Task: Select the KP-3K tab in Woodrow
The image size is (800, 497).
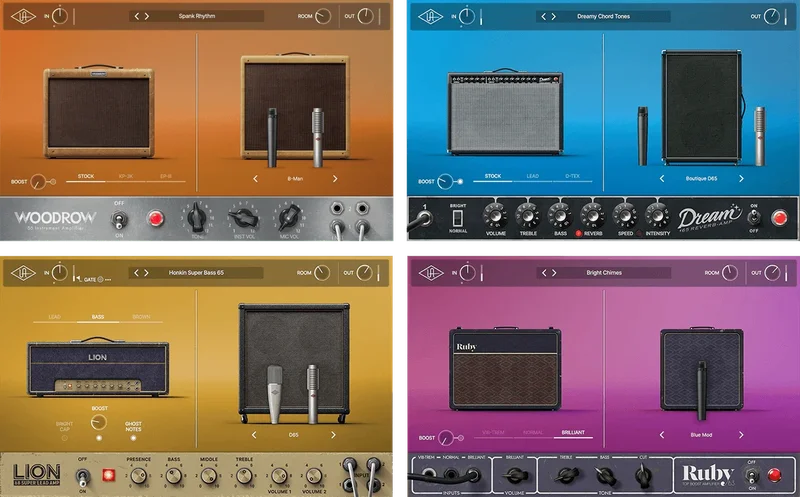Action: 126,177
